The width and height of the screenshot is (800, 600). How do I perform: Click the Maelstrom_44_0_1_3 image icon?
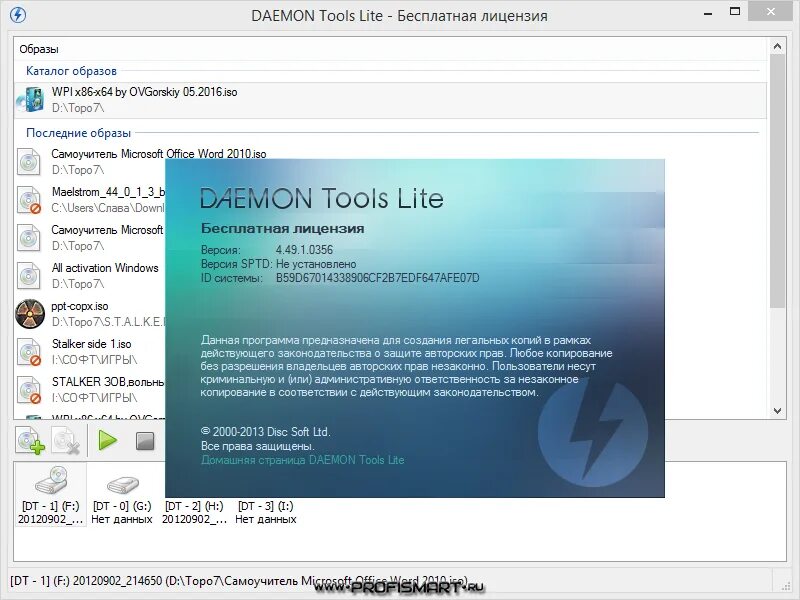pos(29,199)
